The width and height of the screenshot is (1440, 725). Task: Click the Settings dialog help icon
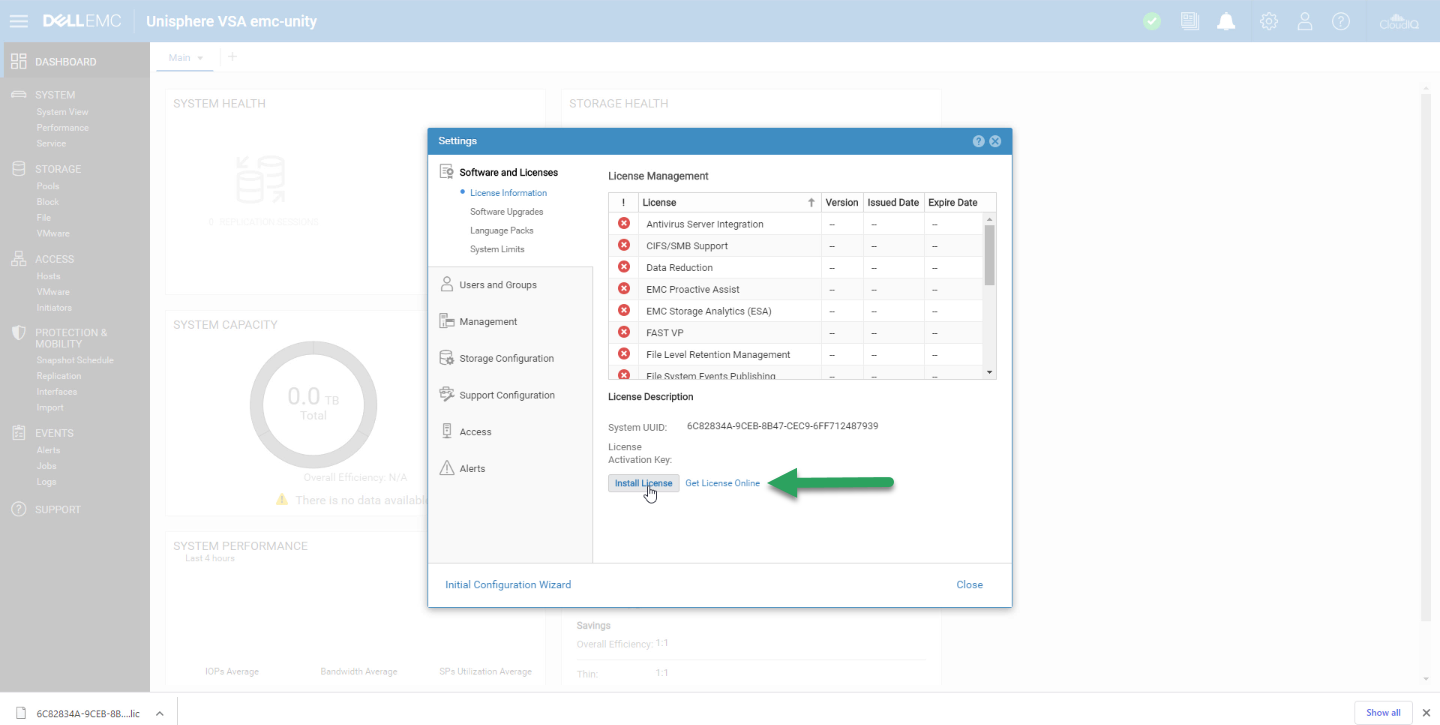[x=979, y=141]
